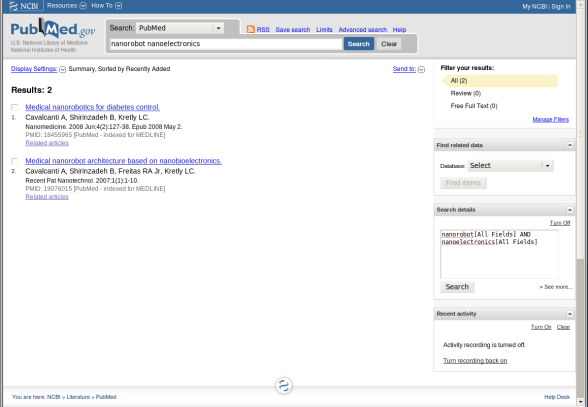Image resolution: width=588 pixels, height=407 pixels.
Task: Open the Help Desk link
Action: tap(557, 397)
